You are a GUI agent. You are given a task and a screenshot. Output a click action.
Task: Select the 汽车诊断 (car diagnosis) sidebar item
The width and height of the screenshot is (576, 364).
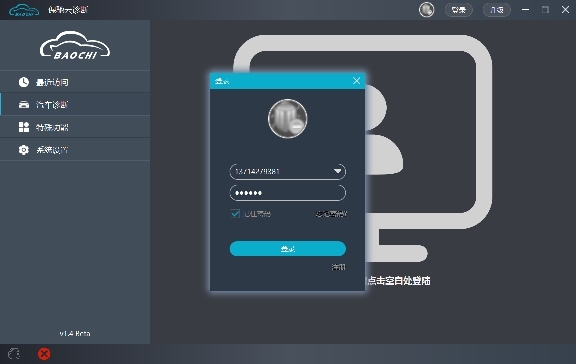click(x=75, y=105)
